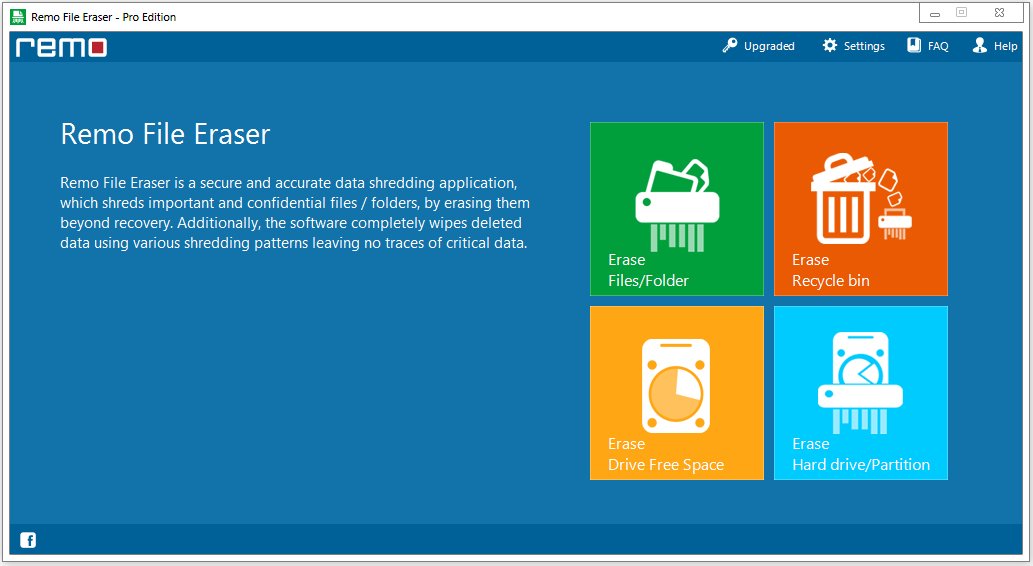Click the Hard drive/Partition label text
Image resolution: width=1033 pixels, height=566 pixels.
(x=861, y=465)
